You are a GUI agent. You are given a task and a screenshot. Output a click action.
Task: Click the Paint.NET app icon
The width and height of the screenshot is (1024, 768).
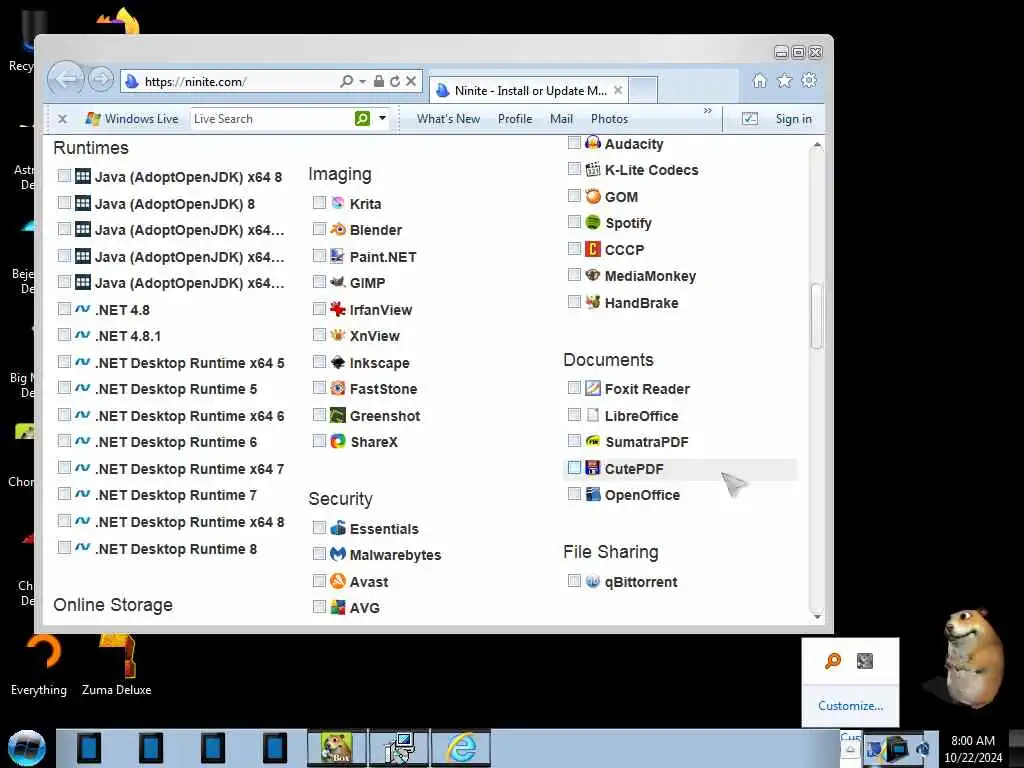338,256
